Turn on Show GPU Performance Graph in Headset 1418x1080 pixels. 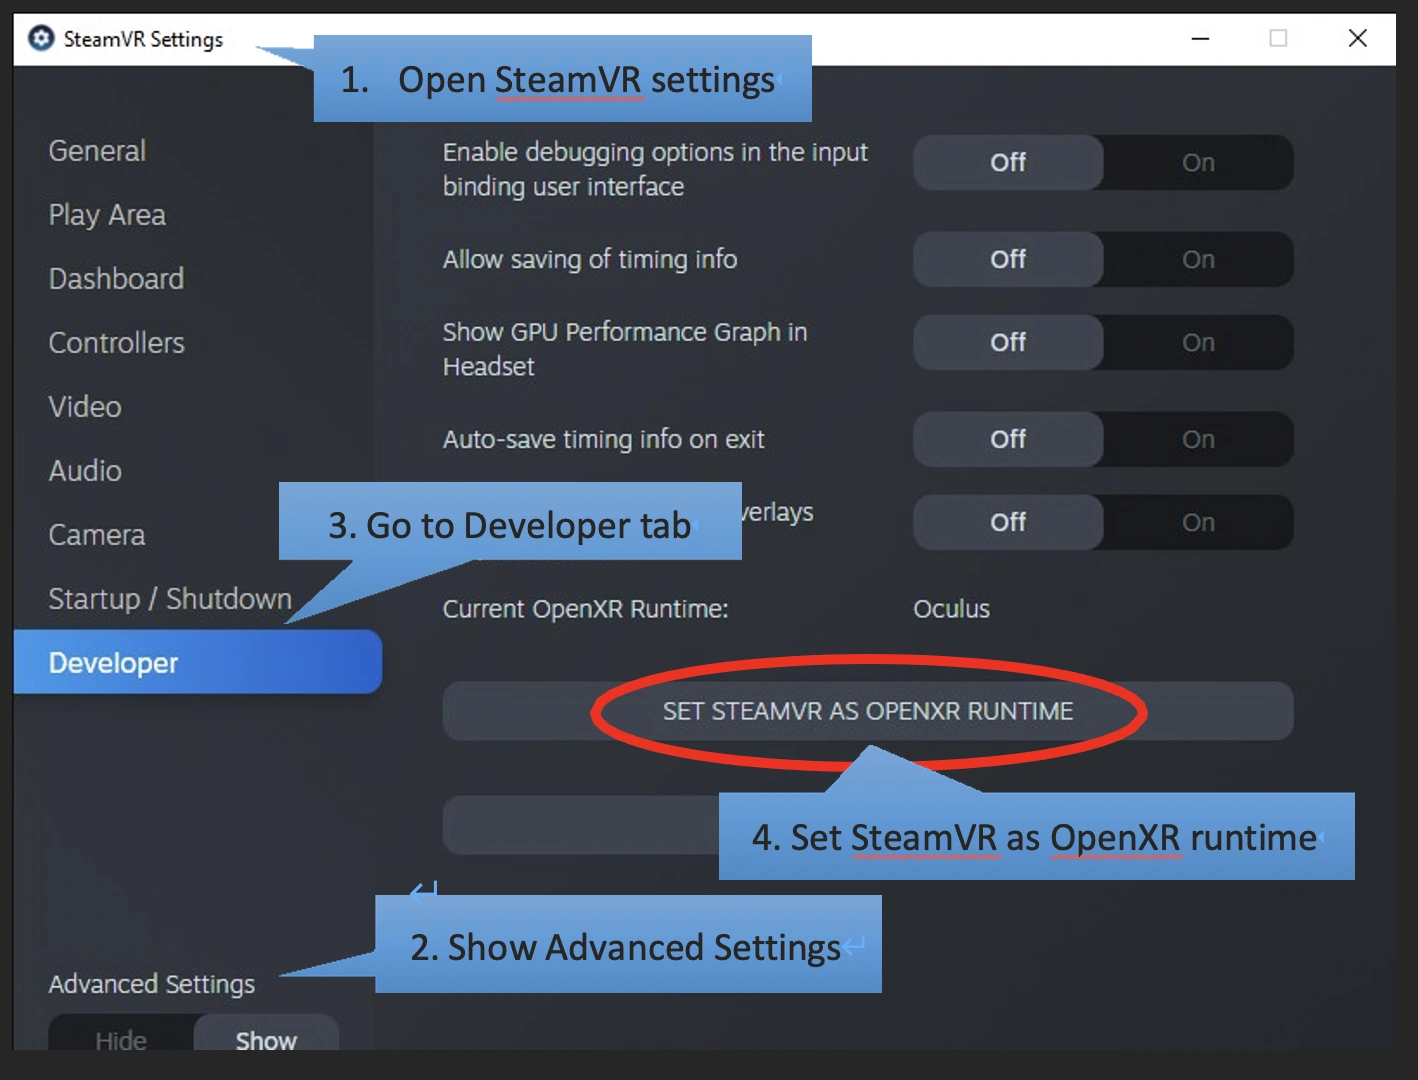click(1198, 342)
